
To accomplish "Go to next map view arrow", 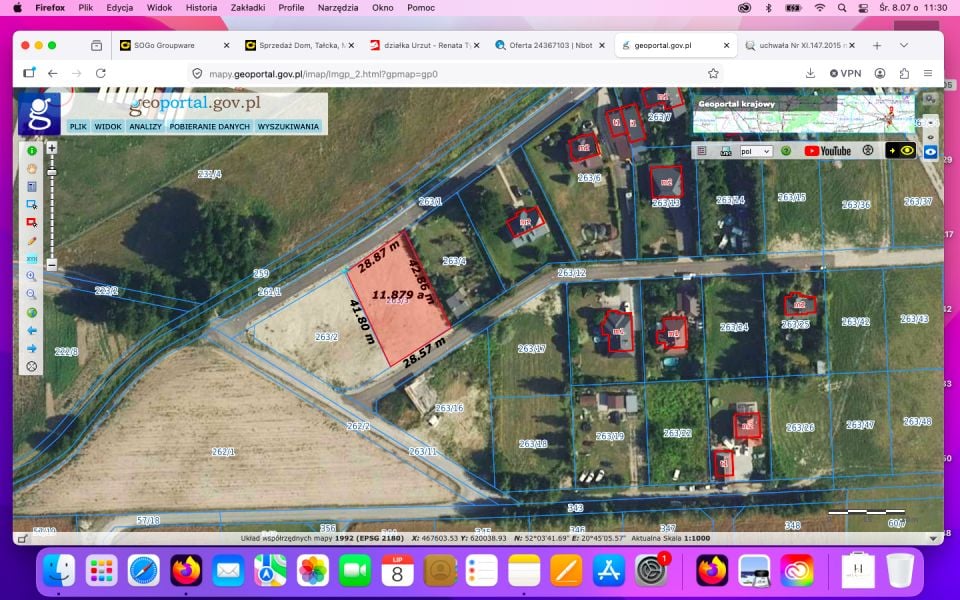I will point(32,348).
